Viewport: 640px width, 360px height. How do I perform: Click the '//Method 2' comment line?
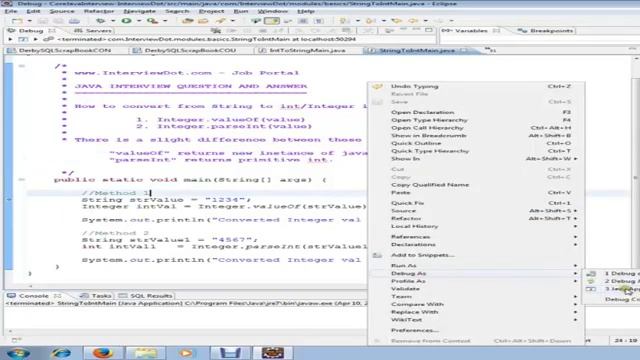[x=115, y=233]
